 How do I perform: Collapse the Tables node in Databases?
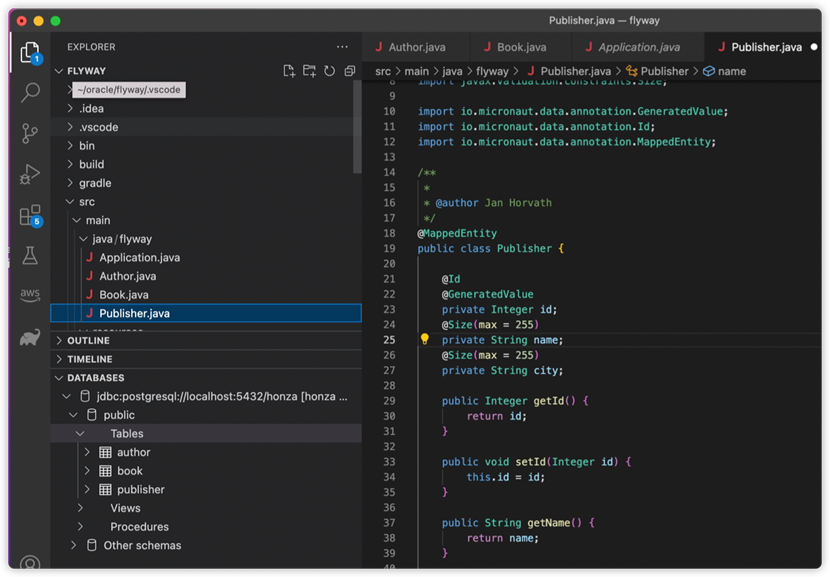coord(81,434)
